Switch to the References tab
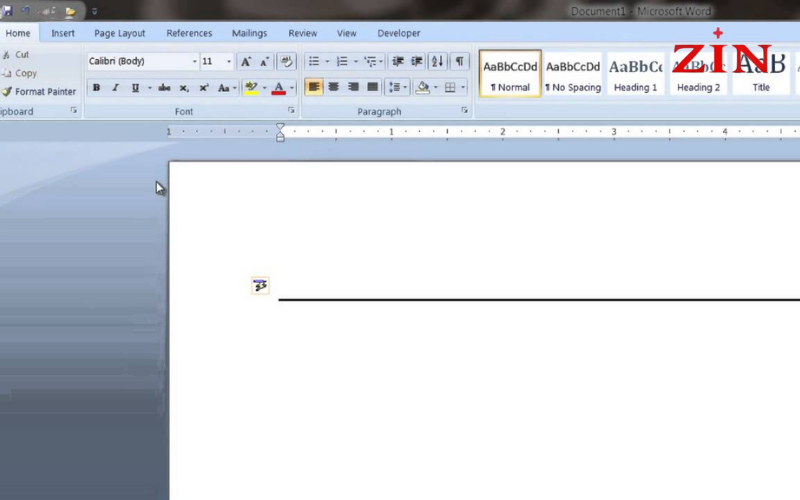Image resolution: width=800 pixels, height=500 pixels. pos(189,33)
